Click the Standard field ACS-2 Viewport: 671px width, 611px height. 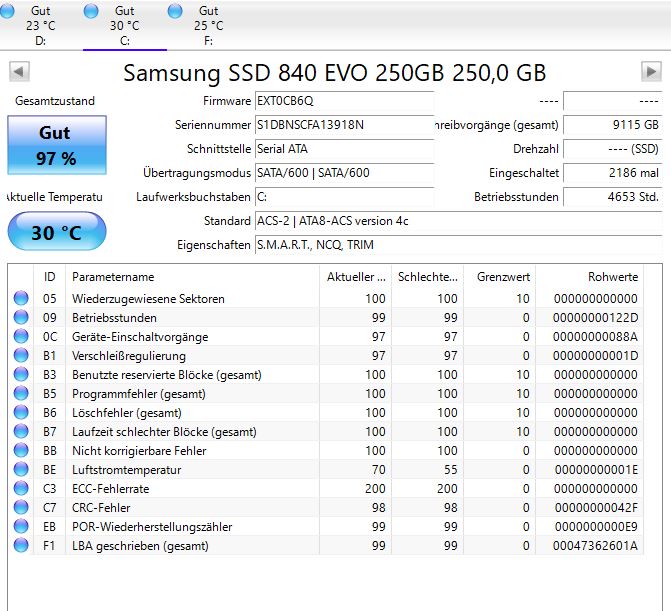[x=458, y=221]
